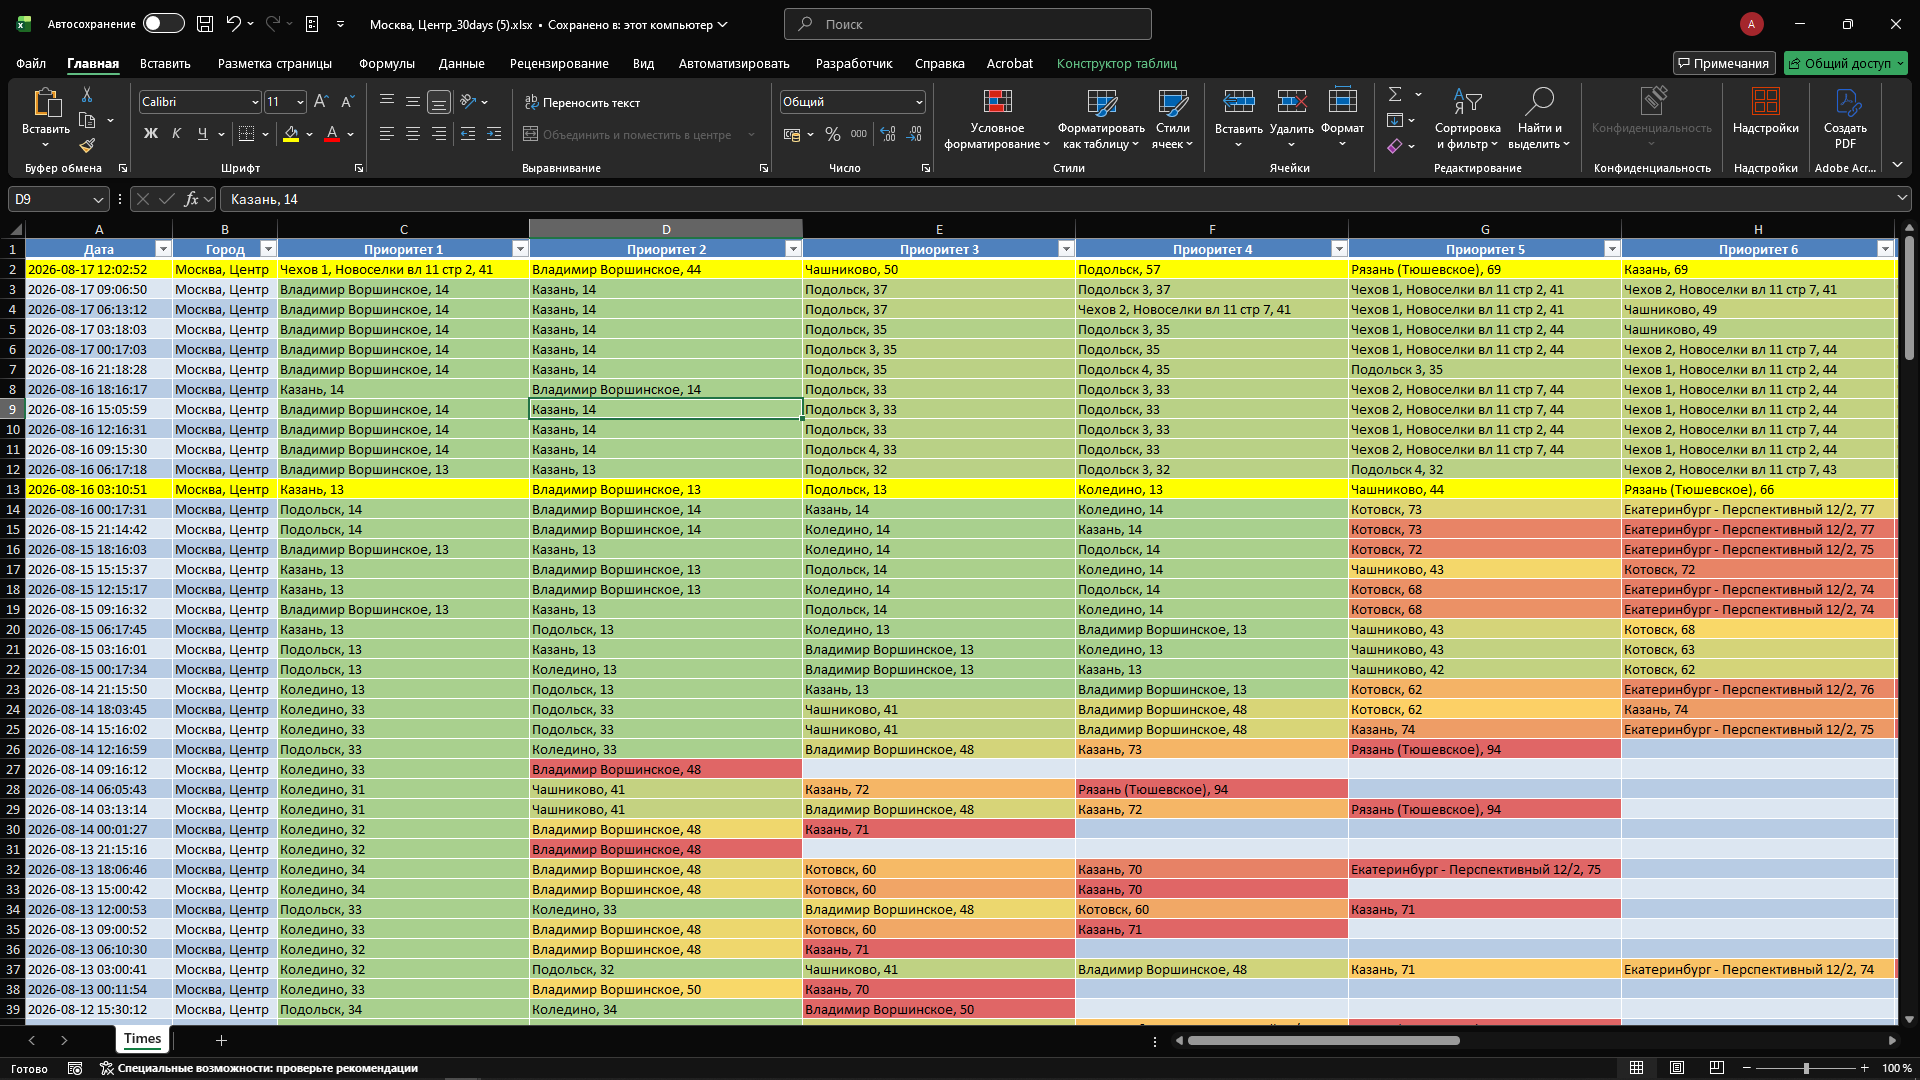Click the Примечания button
The width and height of the screenshot is (1920, 1080).
click(1724, 63)
